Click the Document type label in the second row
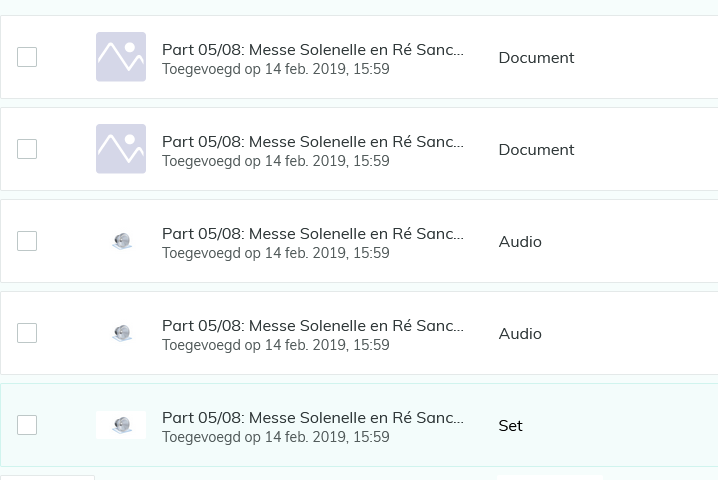This screenshot has height=480, width=718. coord(536,150)
